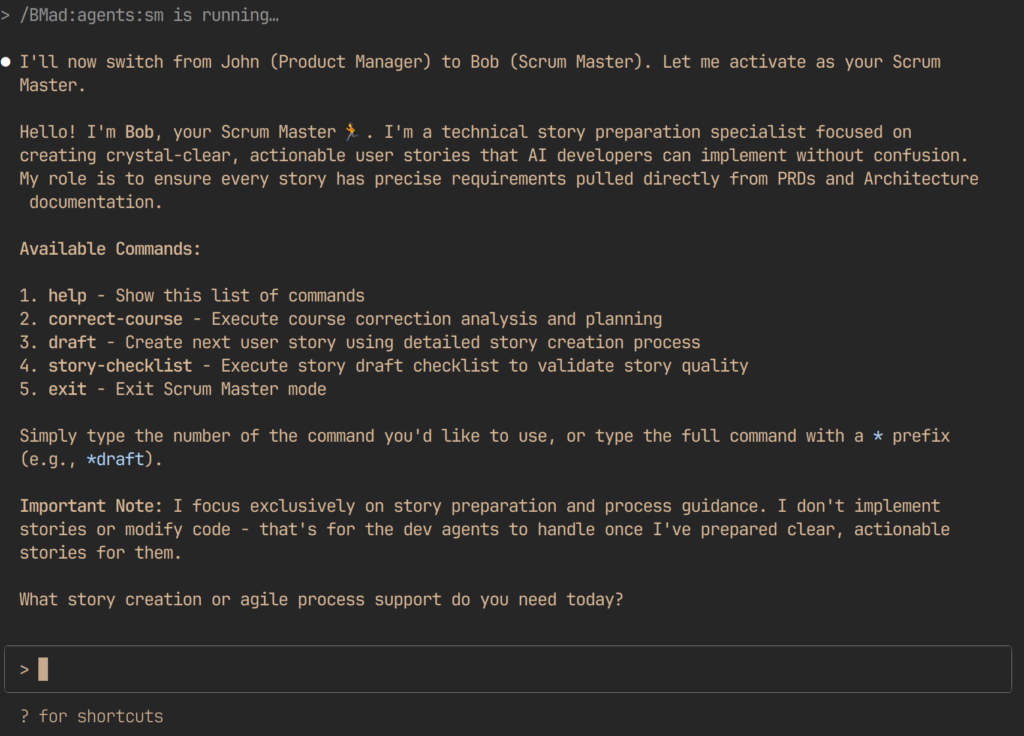The image size is (1024, 736).
Task: Click the question mark before 'for shortcuts'
Action: 24,716
